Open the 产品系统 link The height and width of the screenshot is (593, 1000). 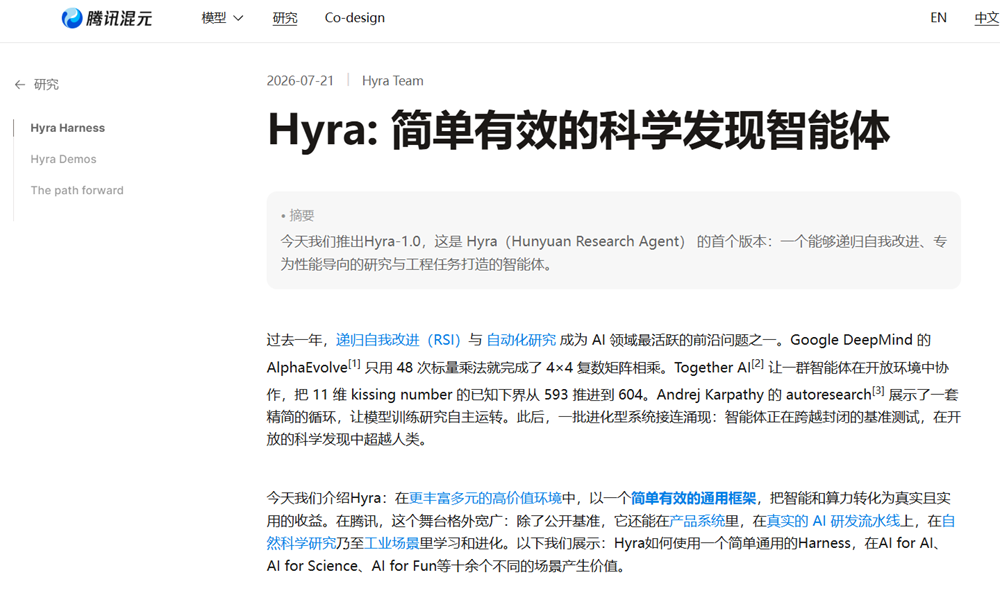click(x=697, y=521)
